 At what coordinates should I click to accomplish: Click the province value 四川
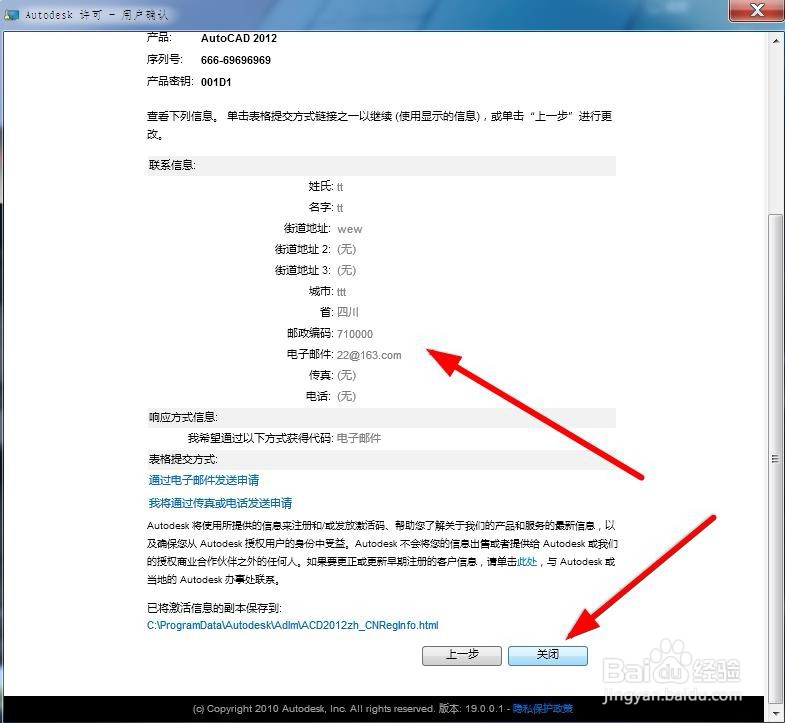[348, 312]
